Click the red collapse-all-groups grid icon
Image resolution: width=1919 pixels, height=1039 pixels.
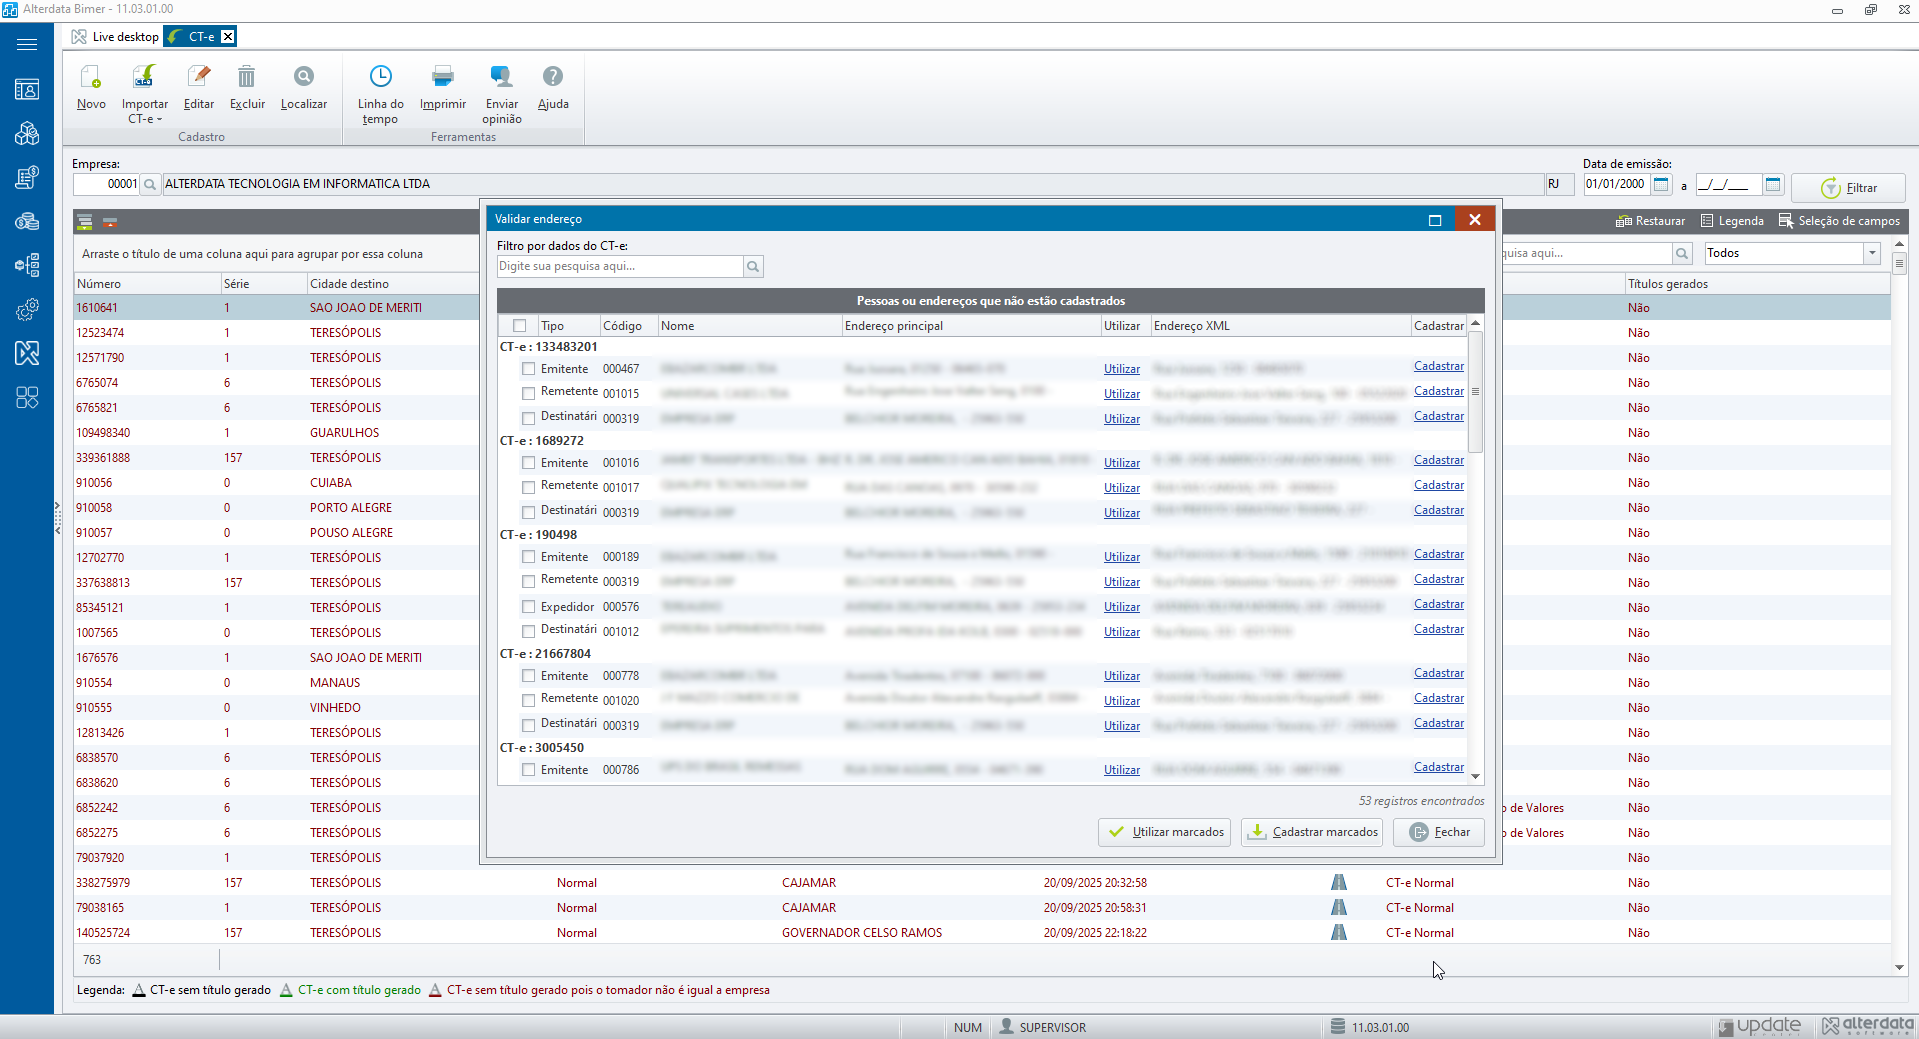click(x=110, y=222)
